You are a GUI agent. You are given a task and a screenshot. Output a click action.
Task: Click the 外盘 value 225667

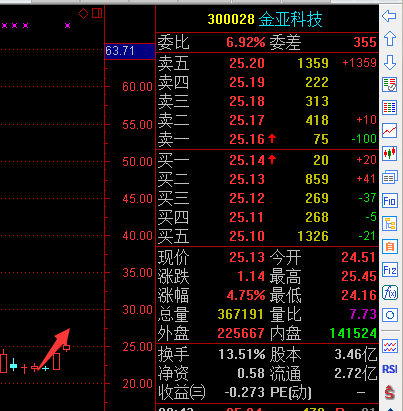[241, 333]
